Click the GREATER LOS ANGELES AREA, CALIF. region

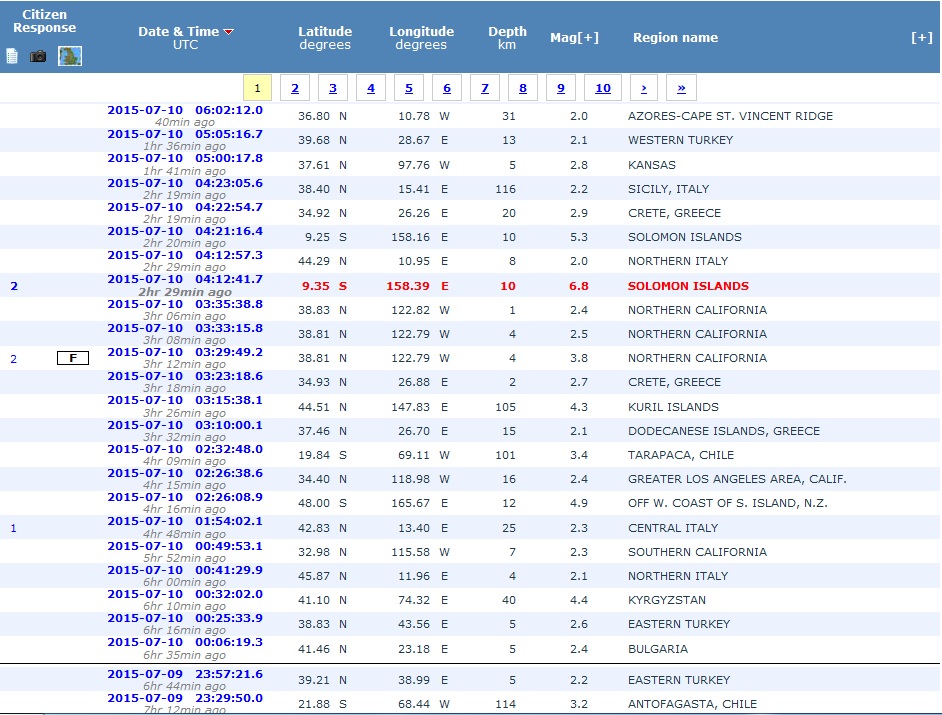coord(737,479)
